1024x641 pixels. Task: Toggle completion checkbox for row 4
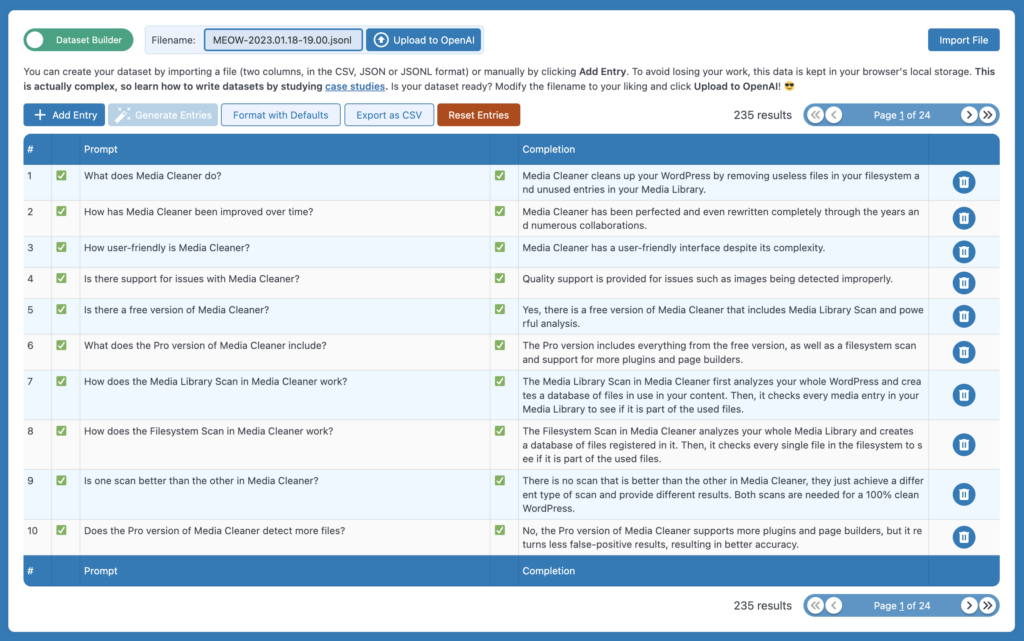(500, 279)
